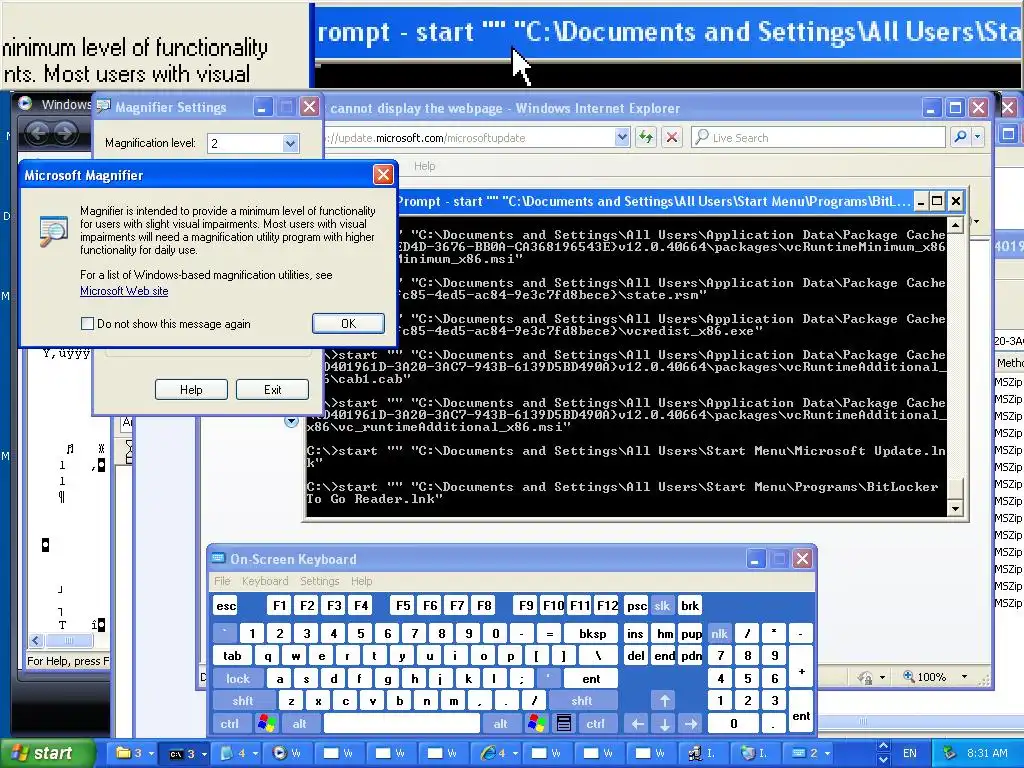Viewport: 1024px width, 768px height.
Task: Click the round chevron expander beside Magnifier Settings
Action: pos(291,421)
